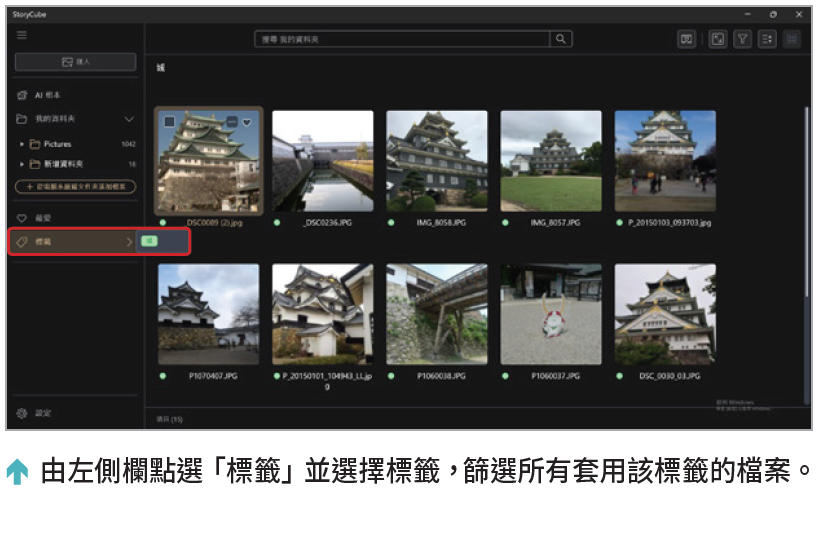
Task: Select the P_20150103_093703.jpg thumbnail
Action: [x=665, y=161]
